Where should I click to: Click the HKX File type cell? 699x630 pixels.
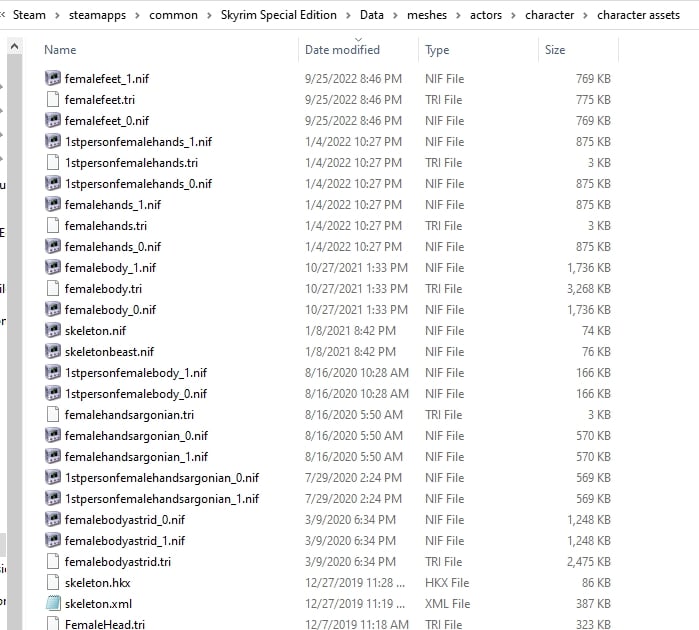click(x=447, y=582)
